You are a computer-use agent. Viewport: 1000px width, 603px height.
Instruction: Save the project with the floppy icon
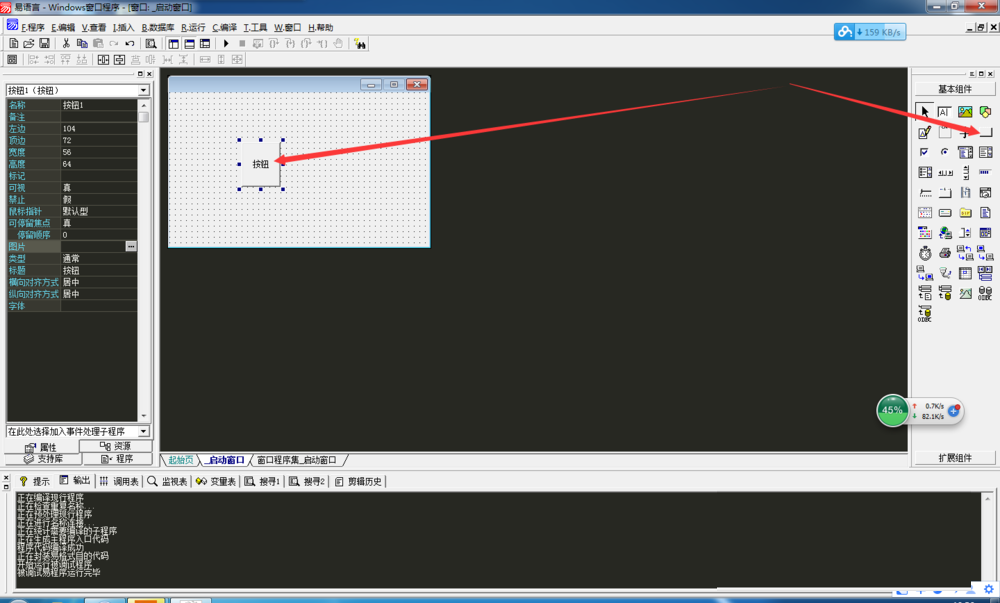[44, 43]
